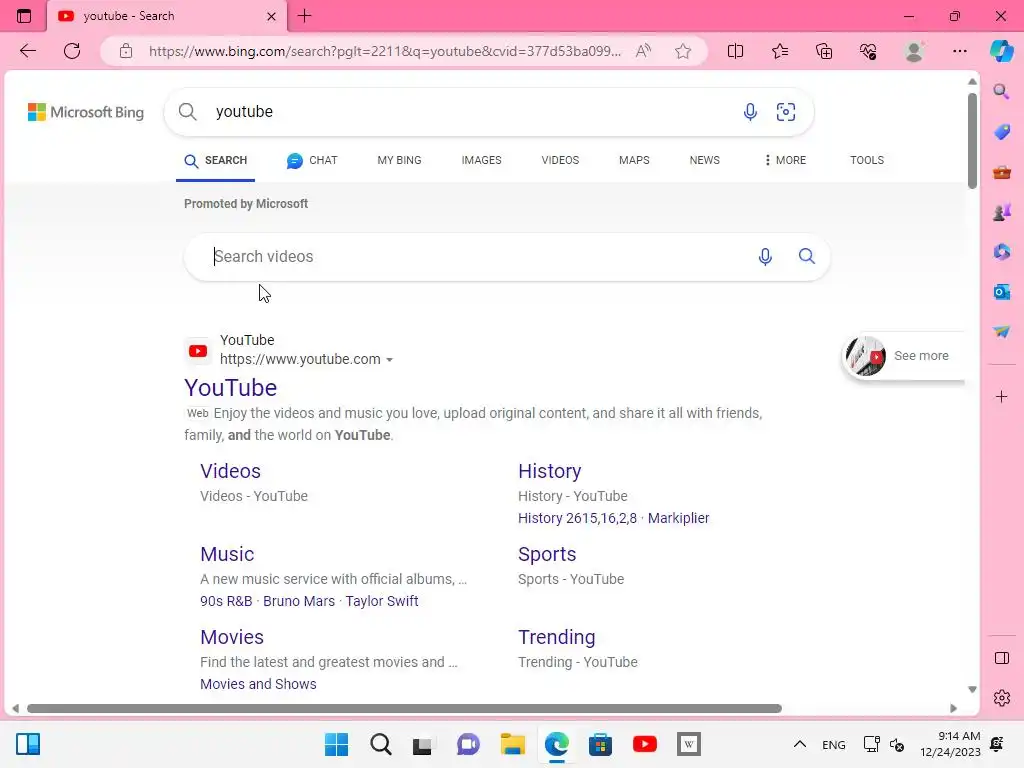Open the Music sitelink

227,554
